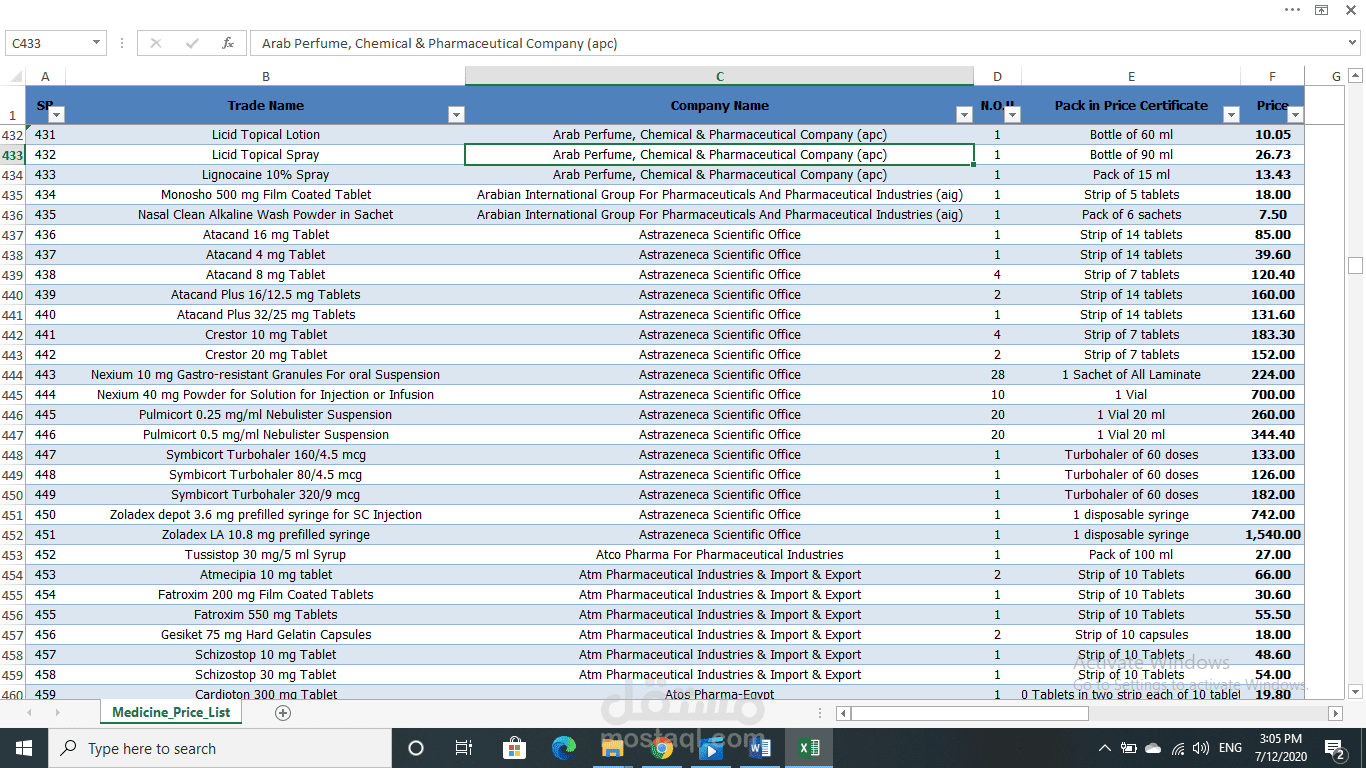1366x768 pixels.
Task: Click the volume speaker tray icon
Action: coord(1200,748)
